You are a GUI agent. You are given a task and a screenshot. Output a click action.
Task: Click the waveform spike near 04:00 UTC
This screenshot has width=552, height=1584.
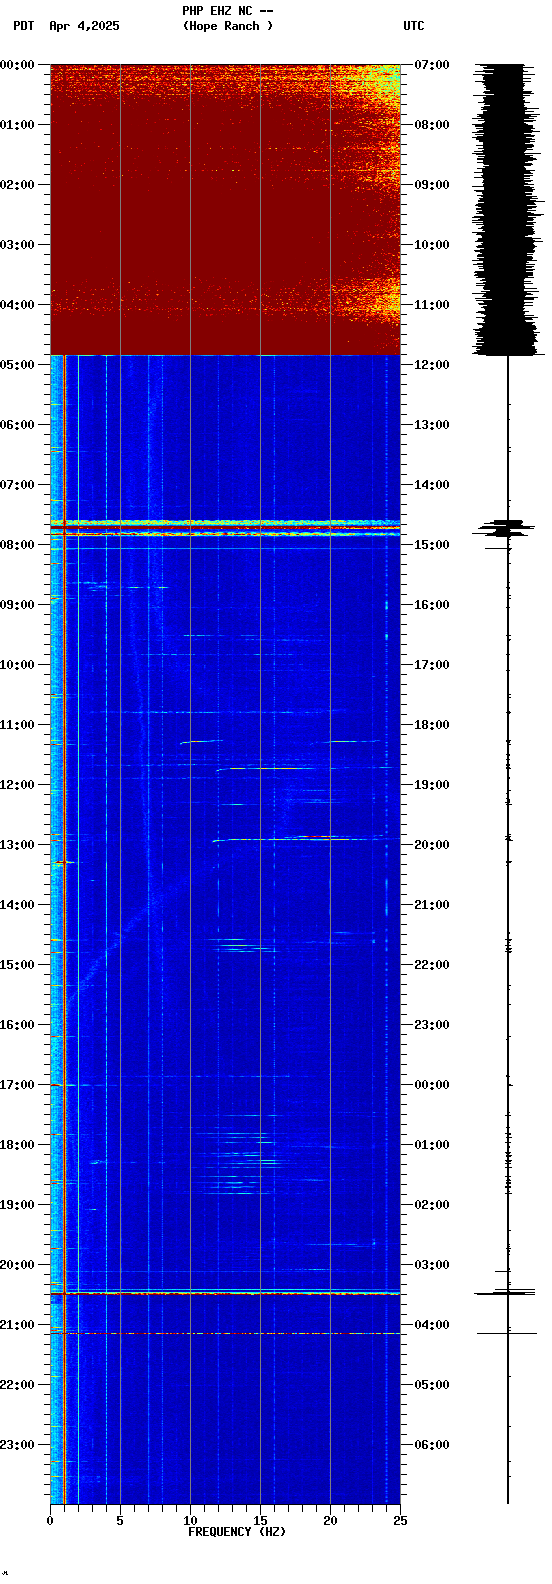pos(508,1333)
